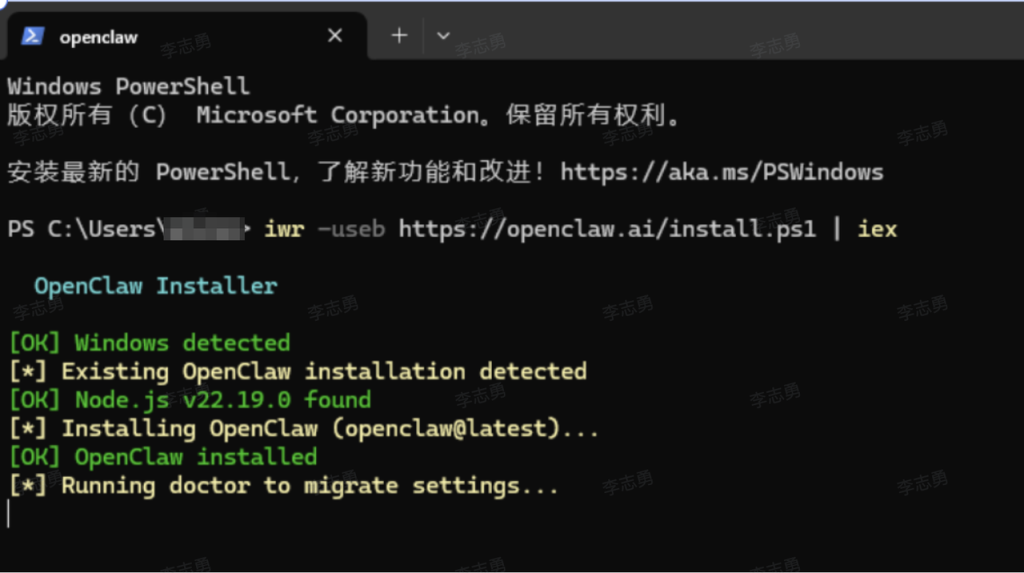Screen dimensions: 1024x573
Task: Click the yellow iwr command text
Action: [284, 229]
